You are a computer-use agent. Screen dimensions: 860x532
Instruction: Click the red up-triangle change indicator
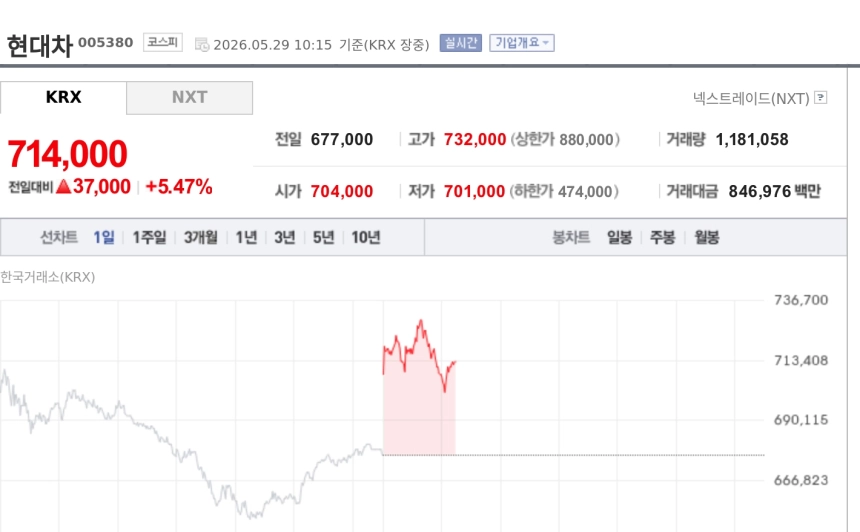64,186
